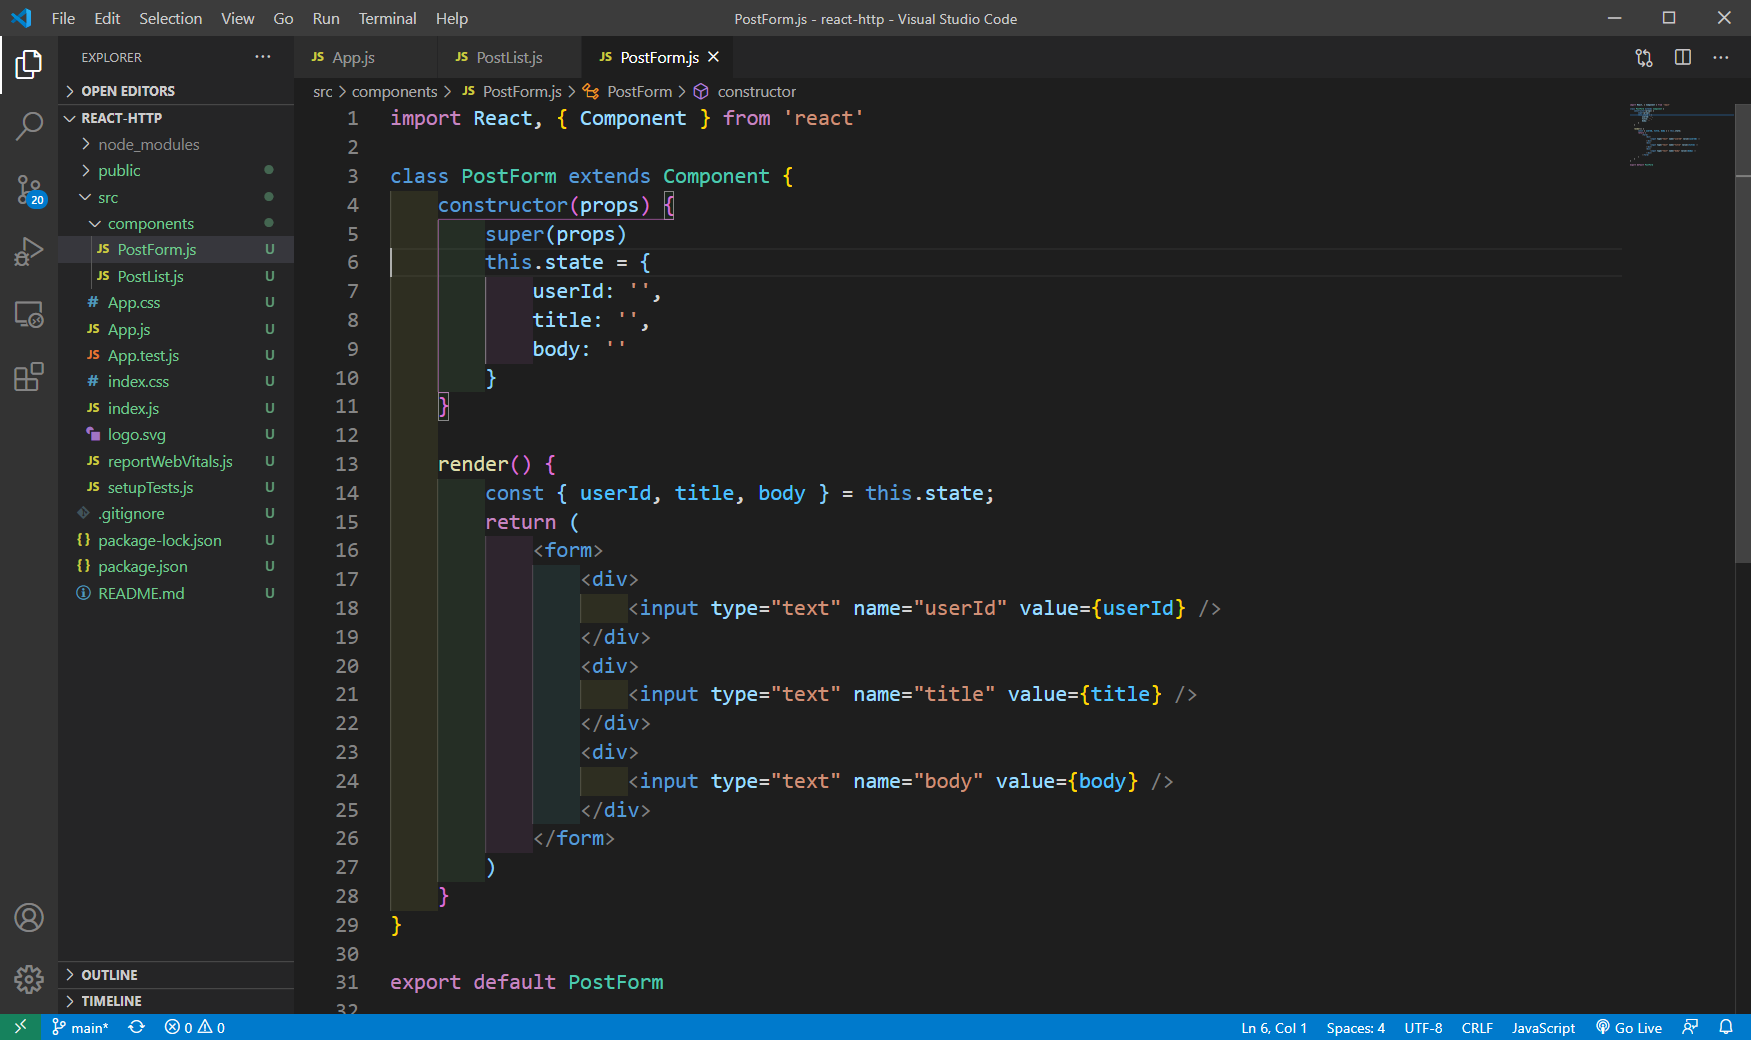
Task: Open the Run menu
Action: pos(326,18)
